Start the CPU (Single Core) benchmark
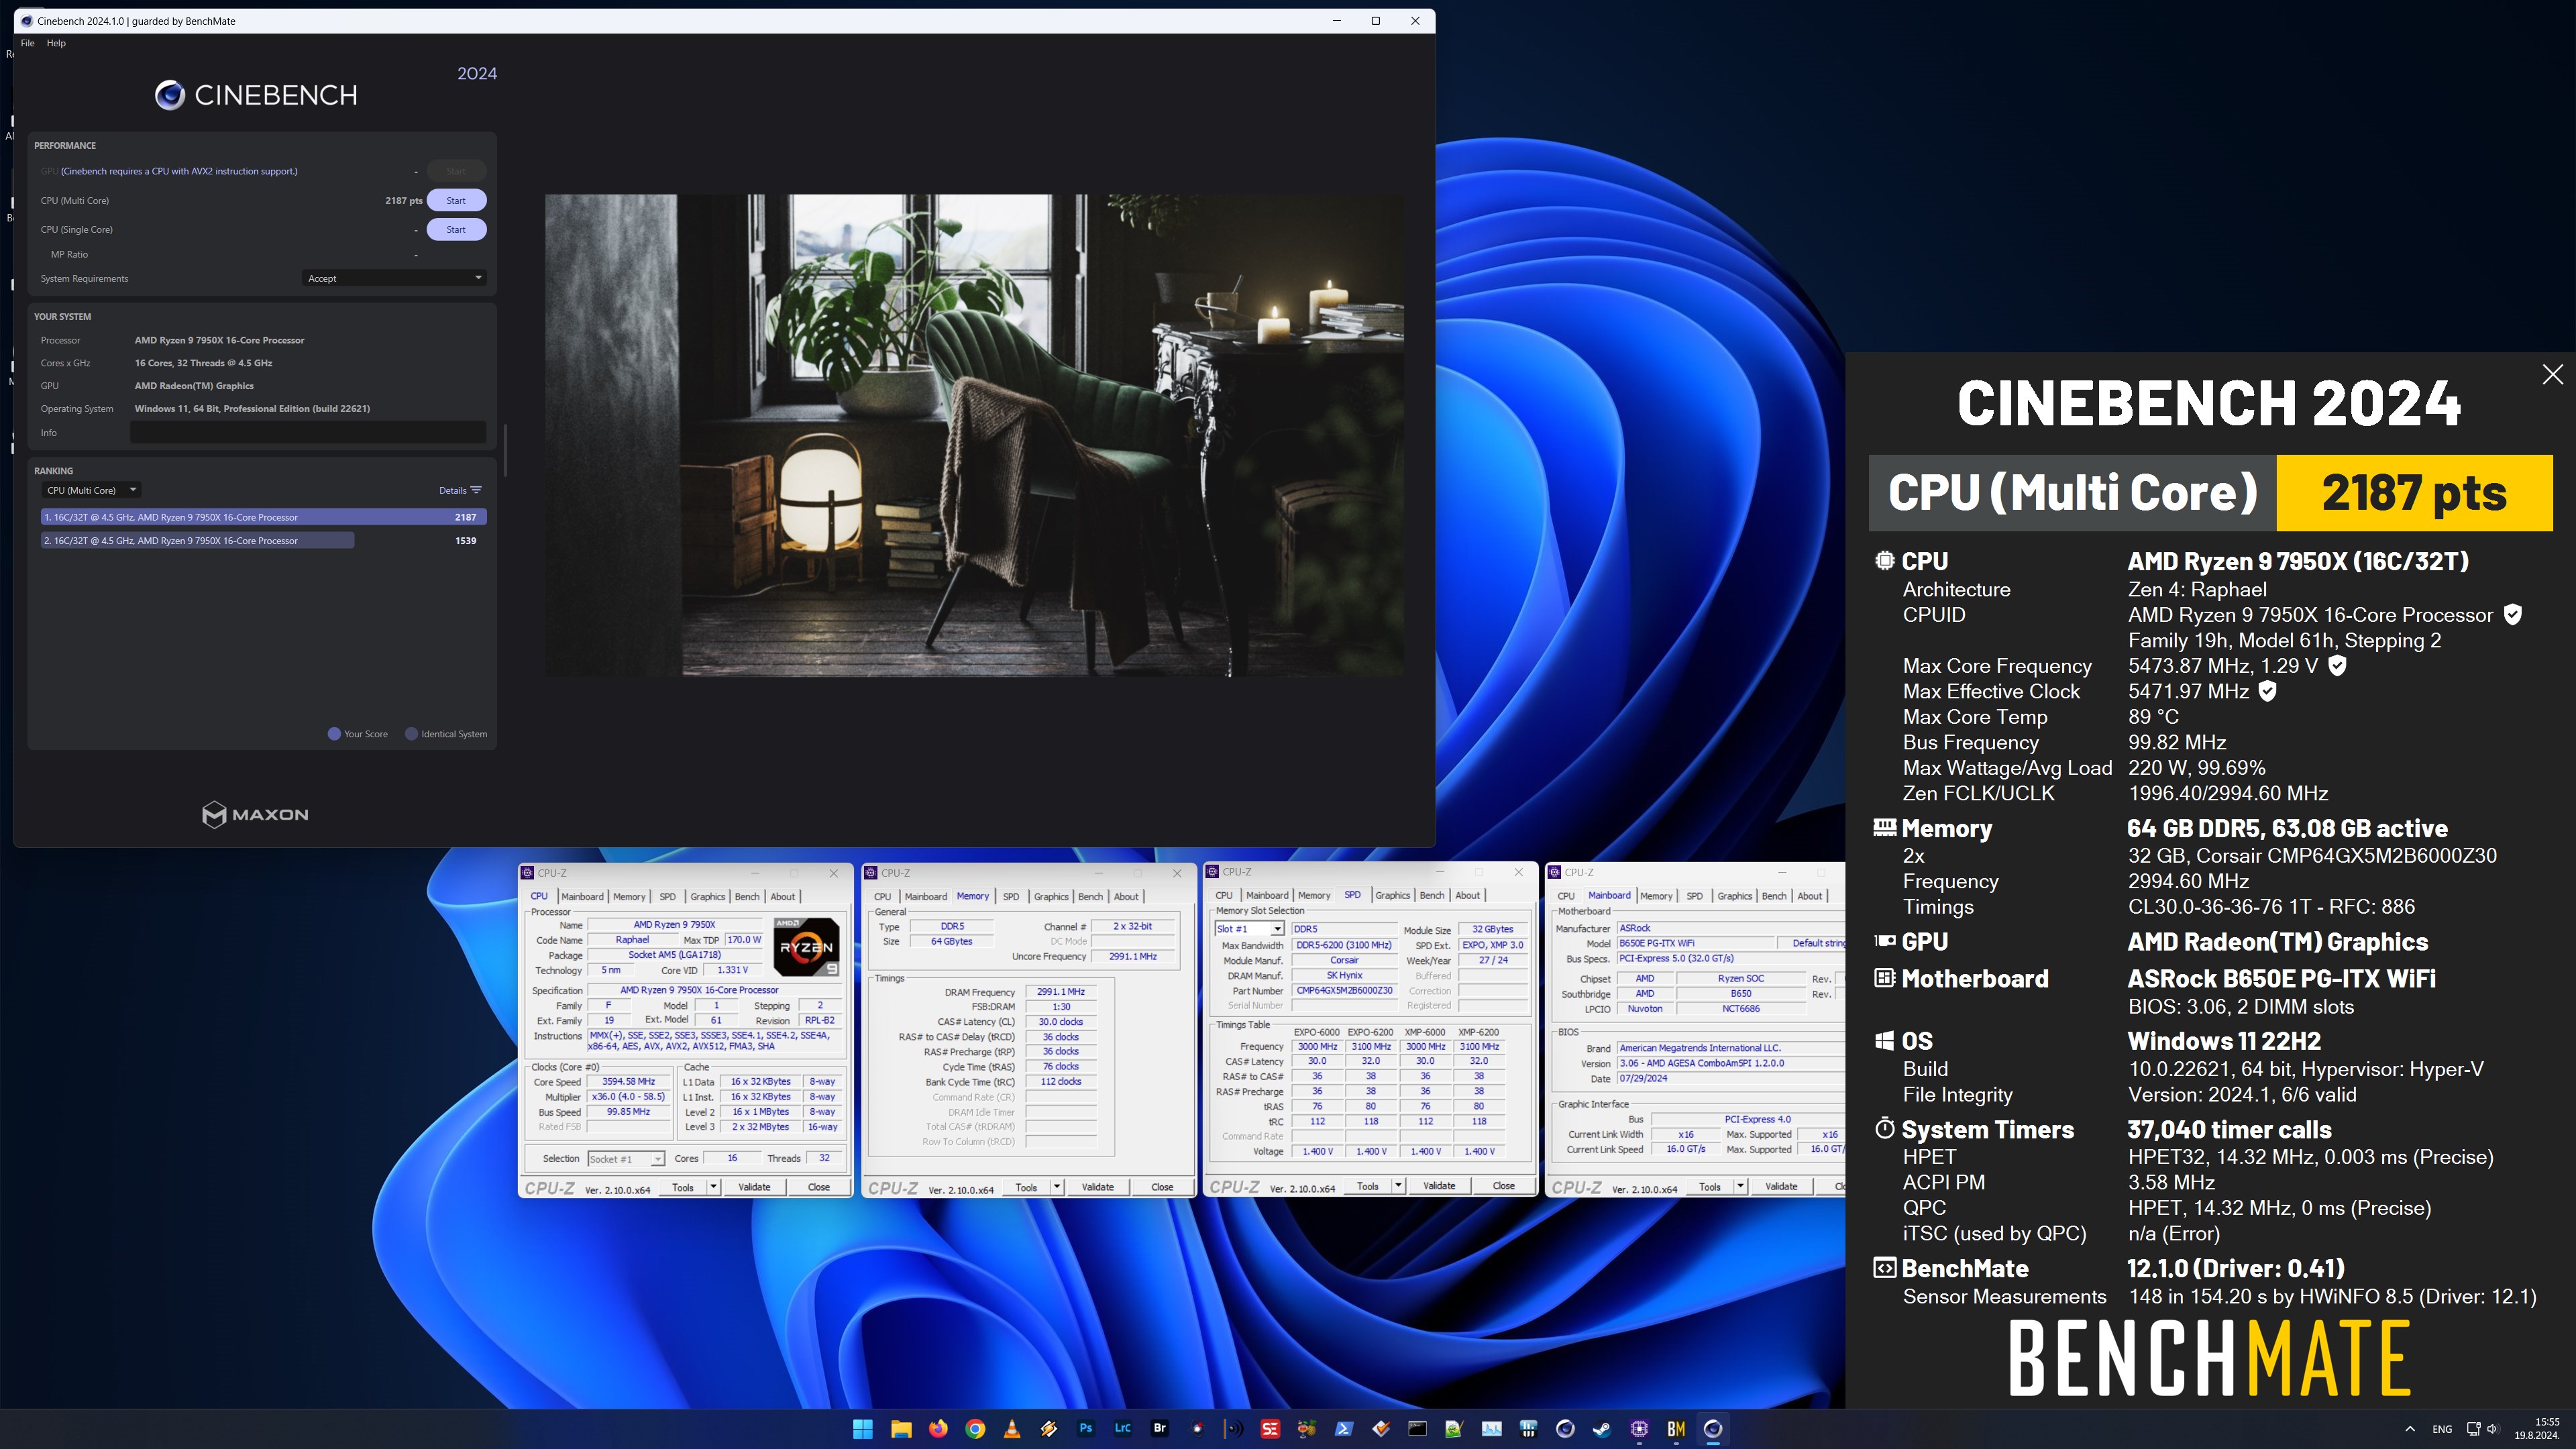The image size is (2576, 1449). [x=456, y=229]
